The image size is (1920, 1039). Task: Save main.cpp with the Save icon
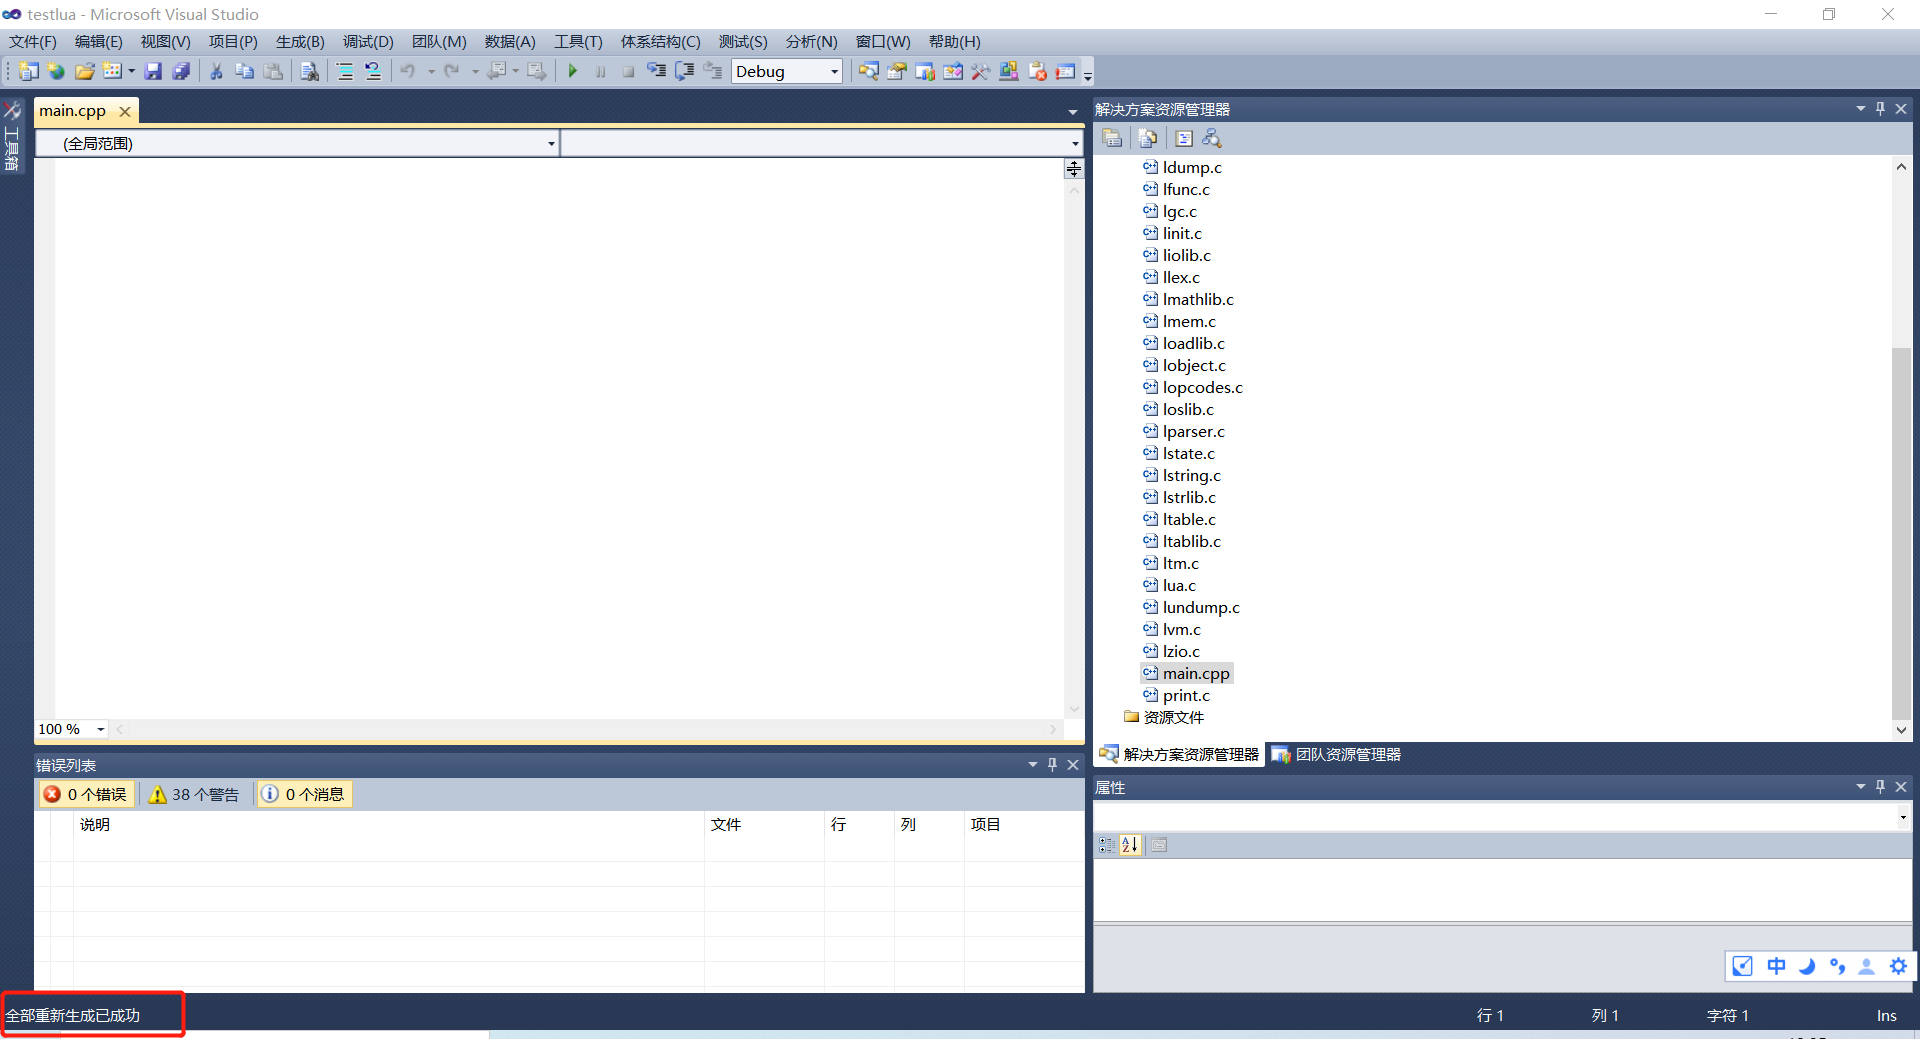153,71
